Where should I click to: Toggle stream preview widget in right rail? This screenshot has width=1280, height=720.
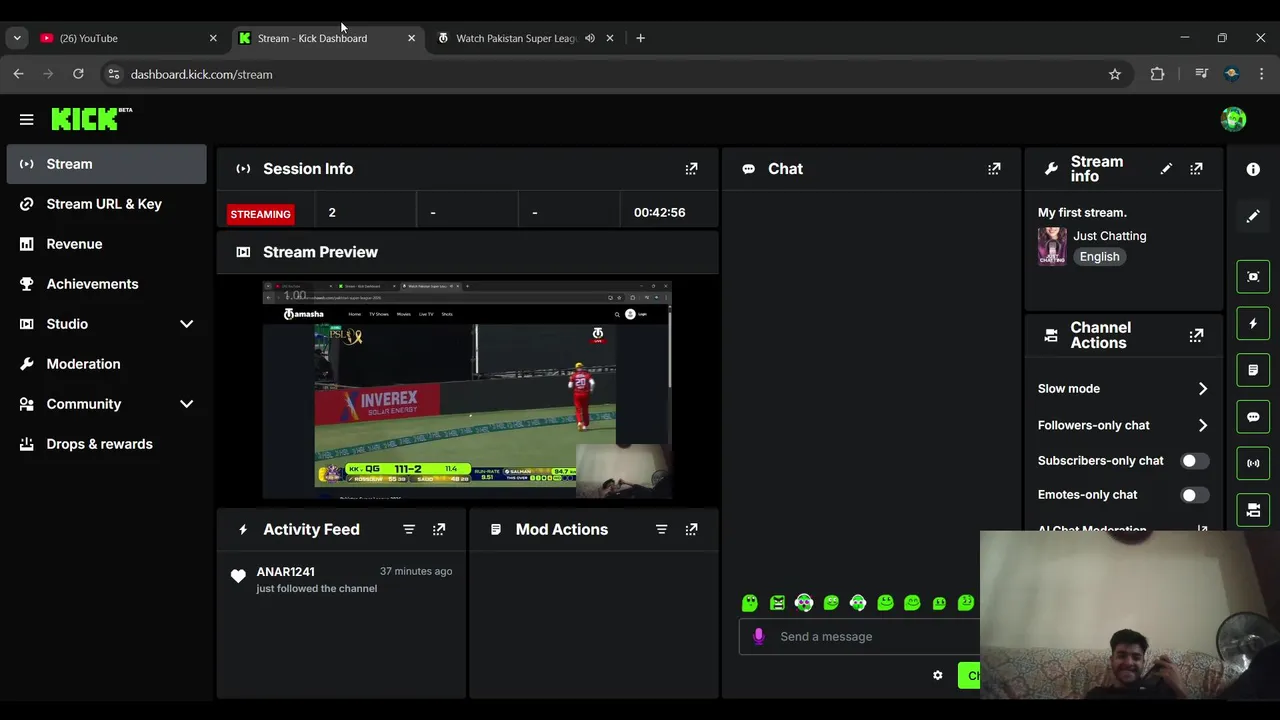point(1253,276)
